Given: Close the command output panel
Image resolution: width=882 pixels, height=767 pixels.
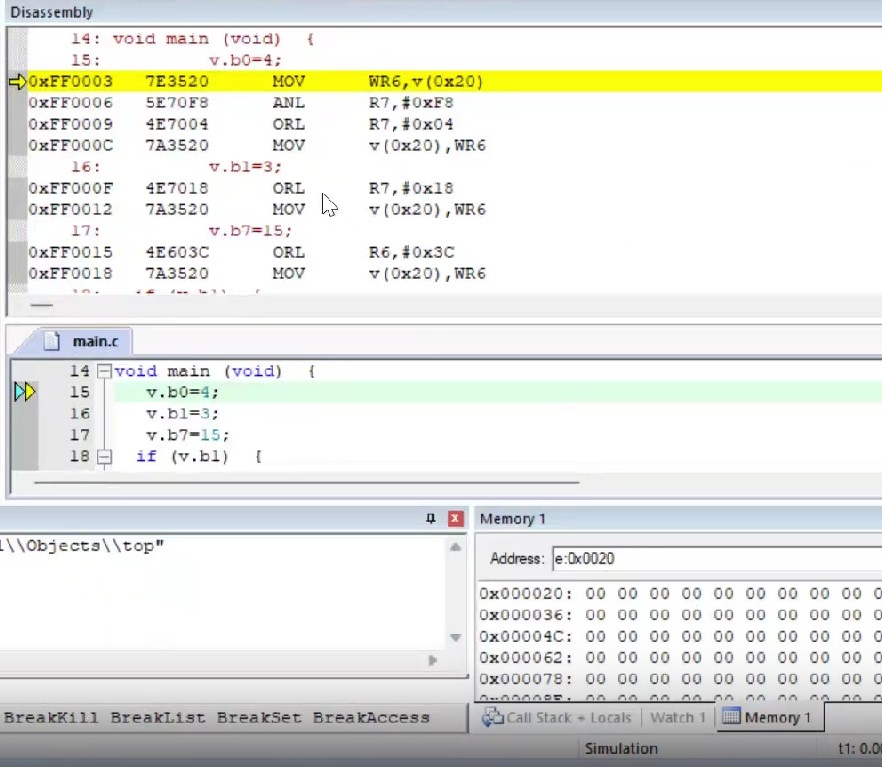Looking at the screenshot, I should 455,518.
